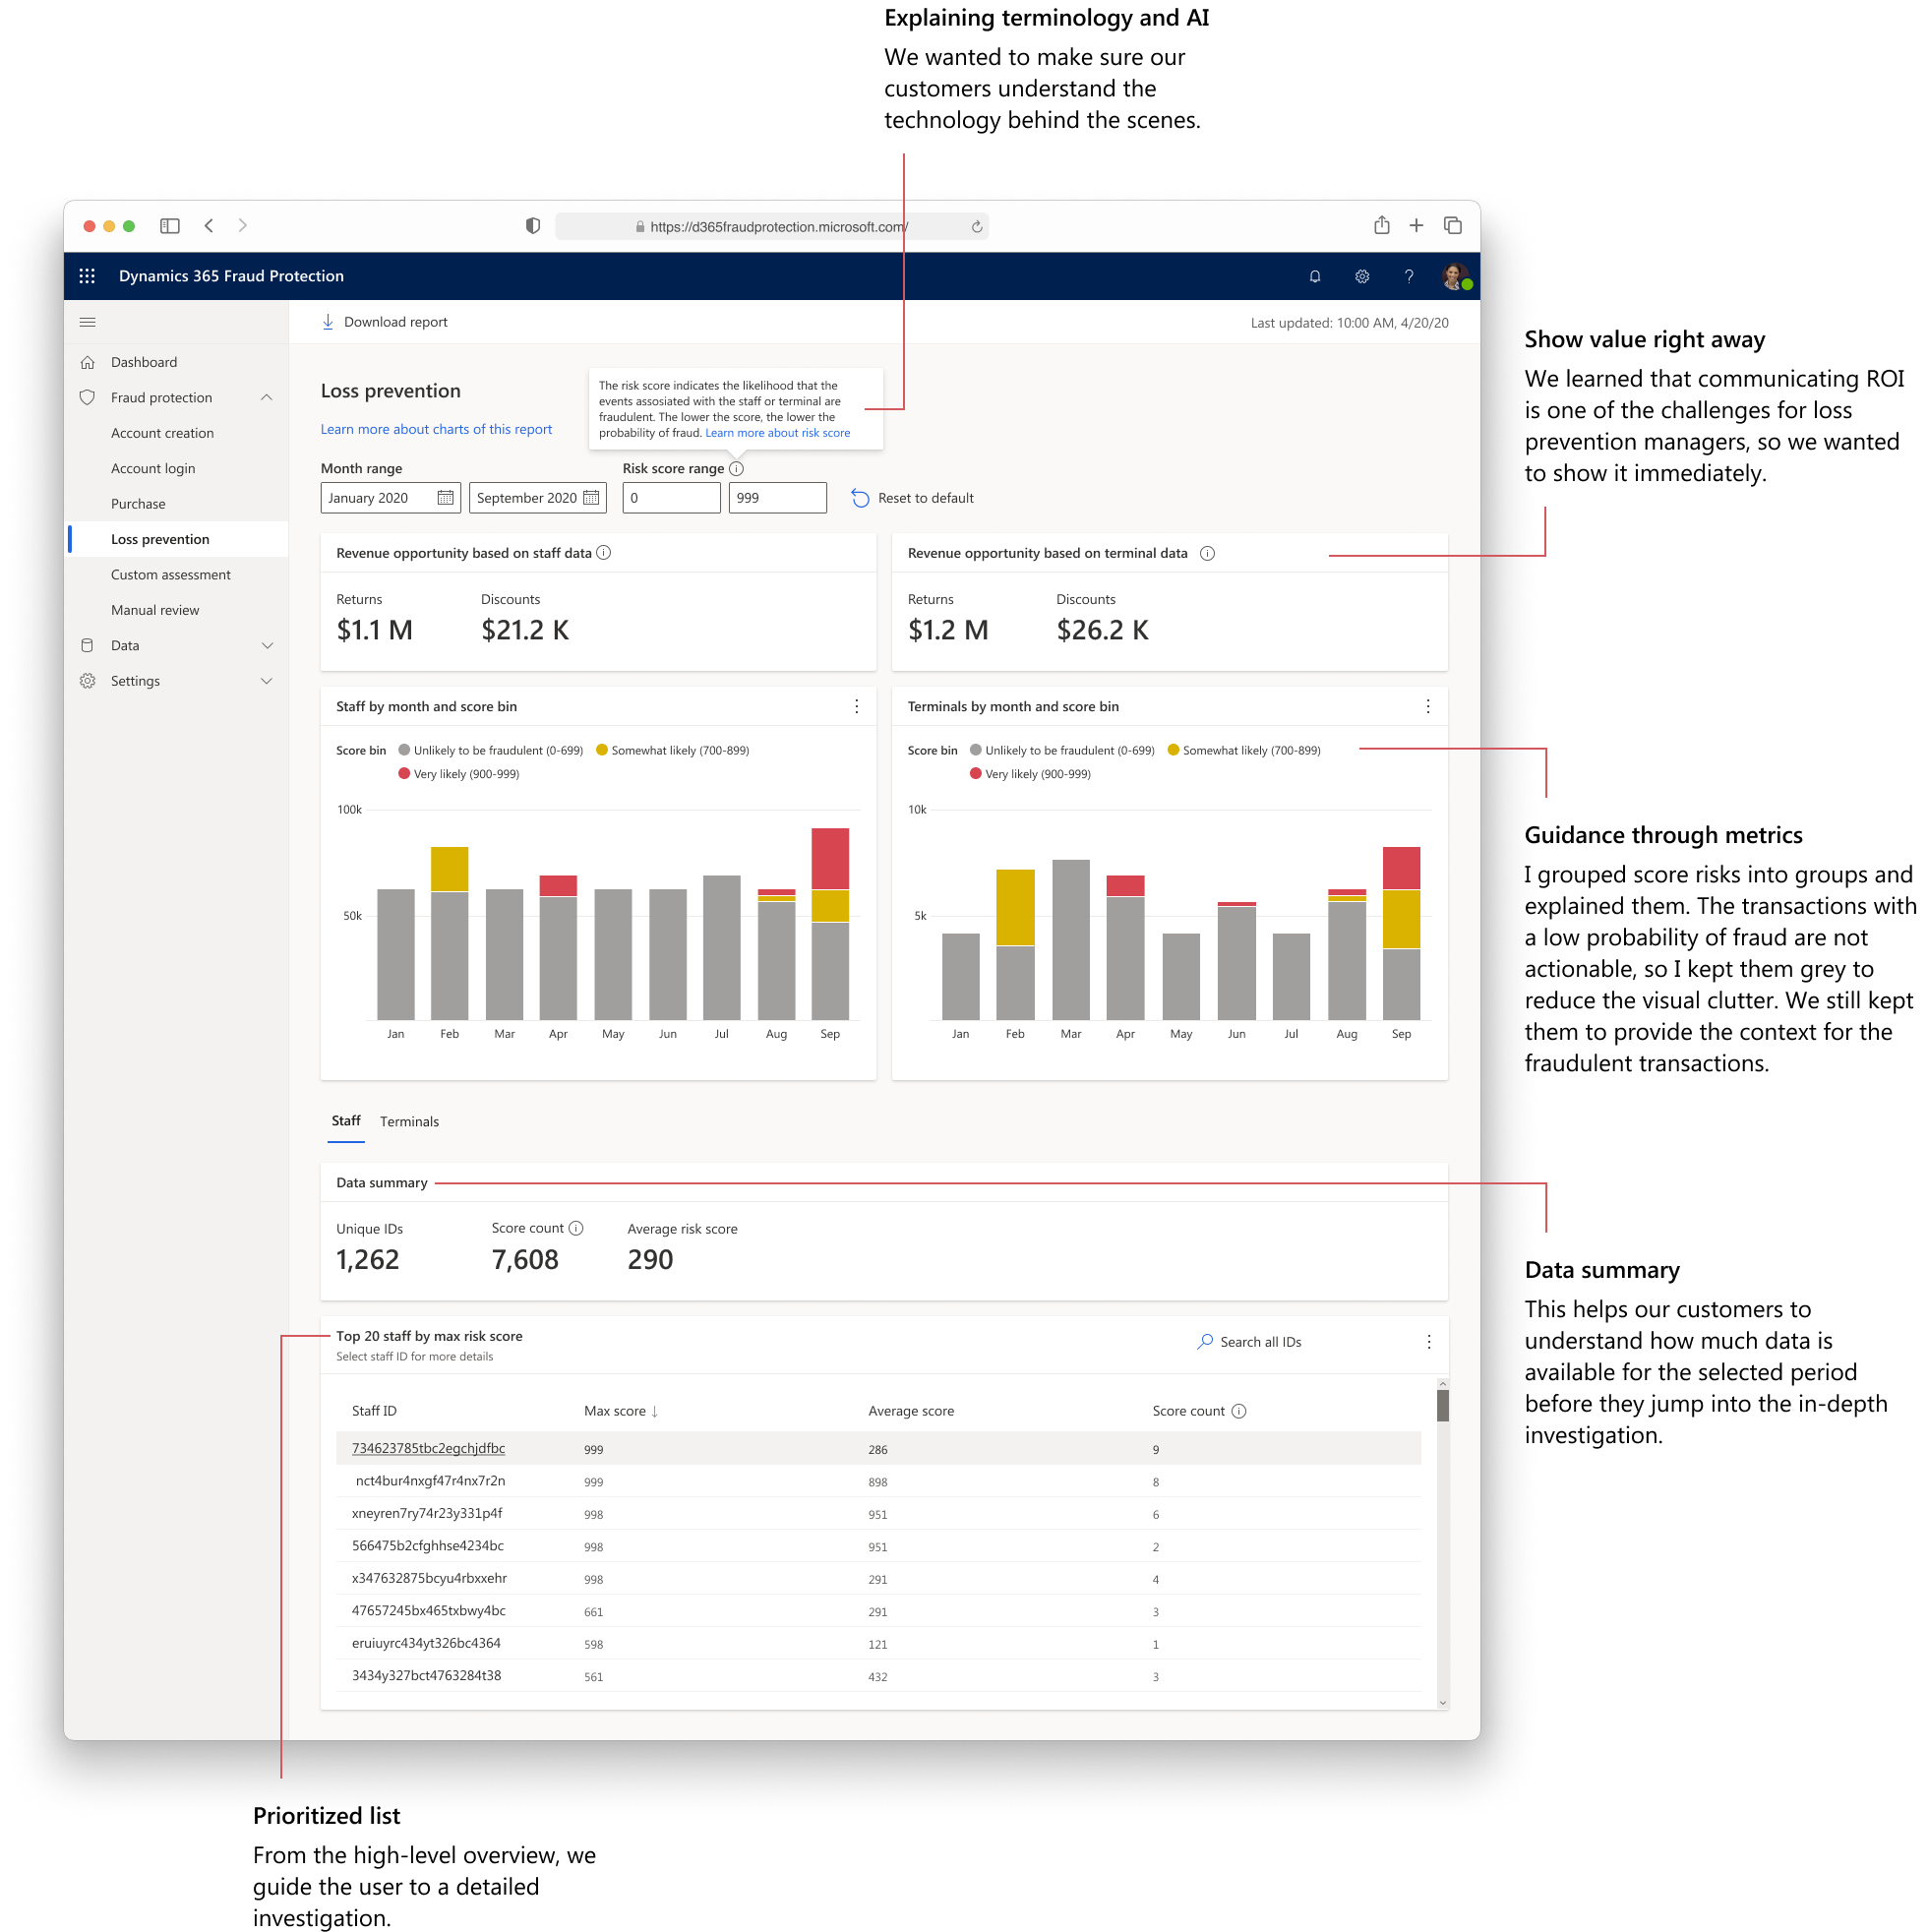The width and height of the screenshot is (1928, 1932).
Task: Switch to the Terminals tab
Action: pyautogui.click(x=409, y=1122)
